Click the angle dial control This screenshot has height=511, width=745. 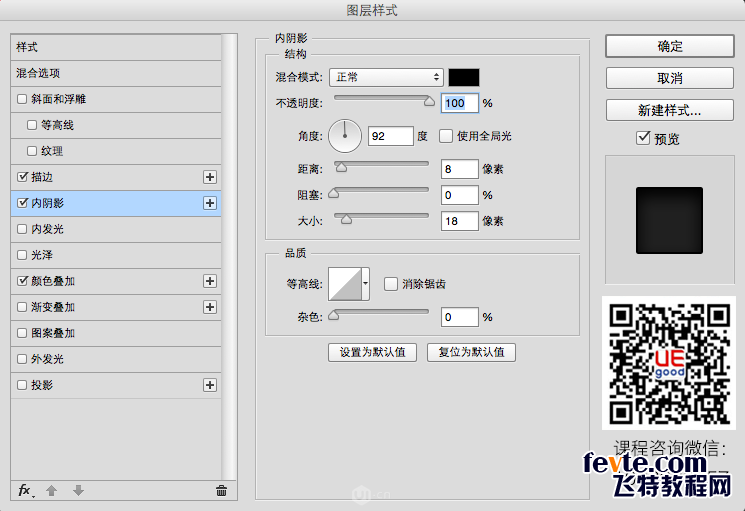[345, 136]
